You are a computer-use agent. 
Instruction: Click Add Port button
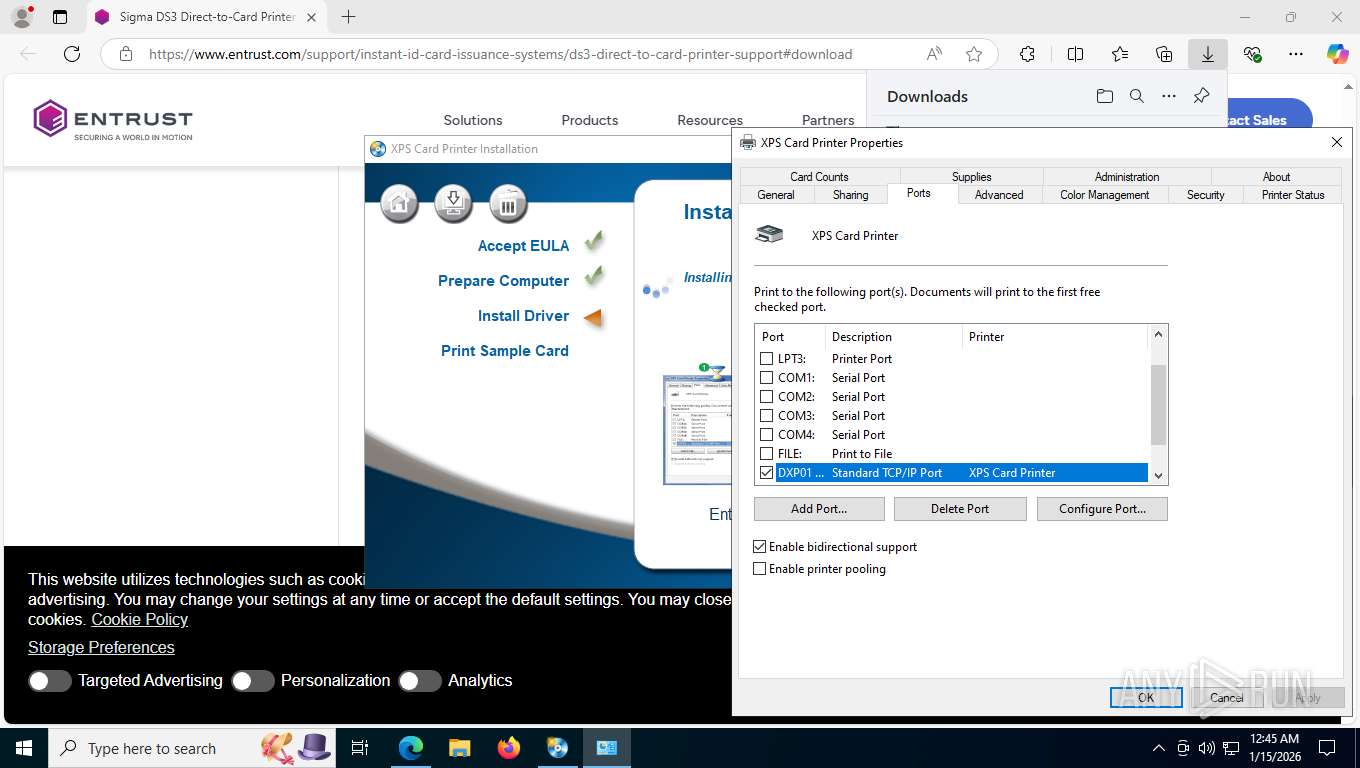[819, 509]
